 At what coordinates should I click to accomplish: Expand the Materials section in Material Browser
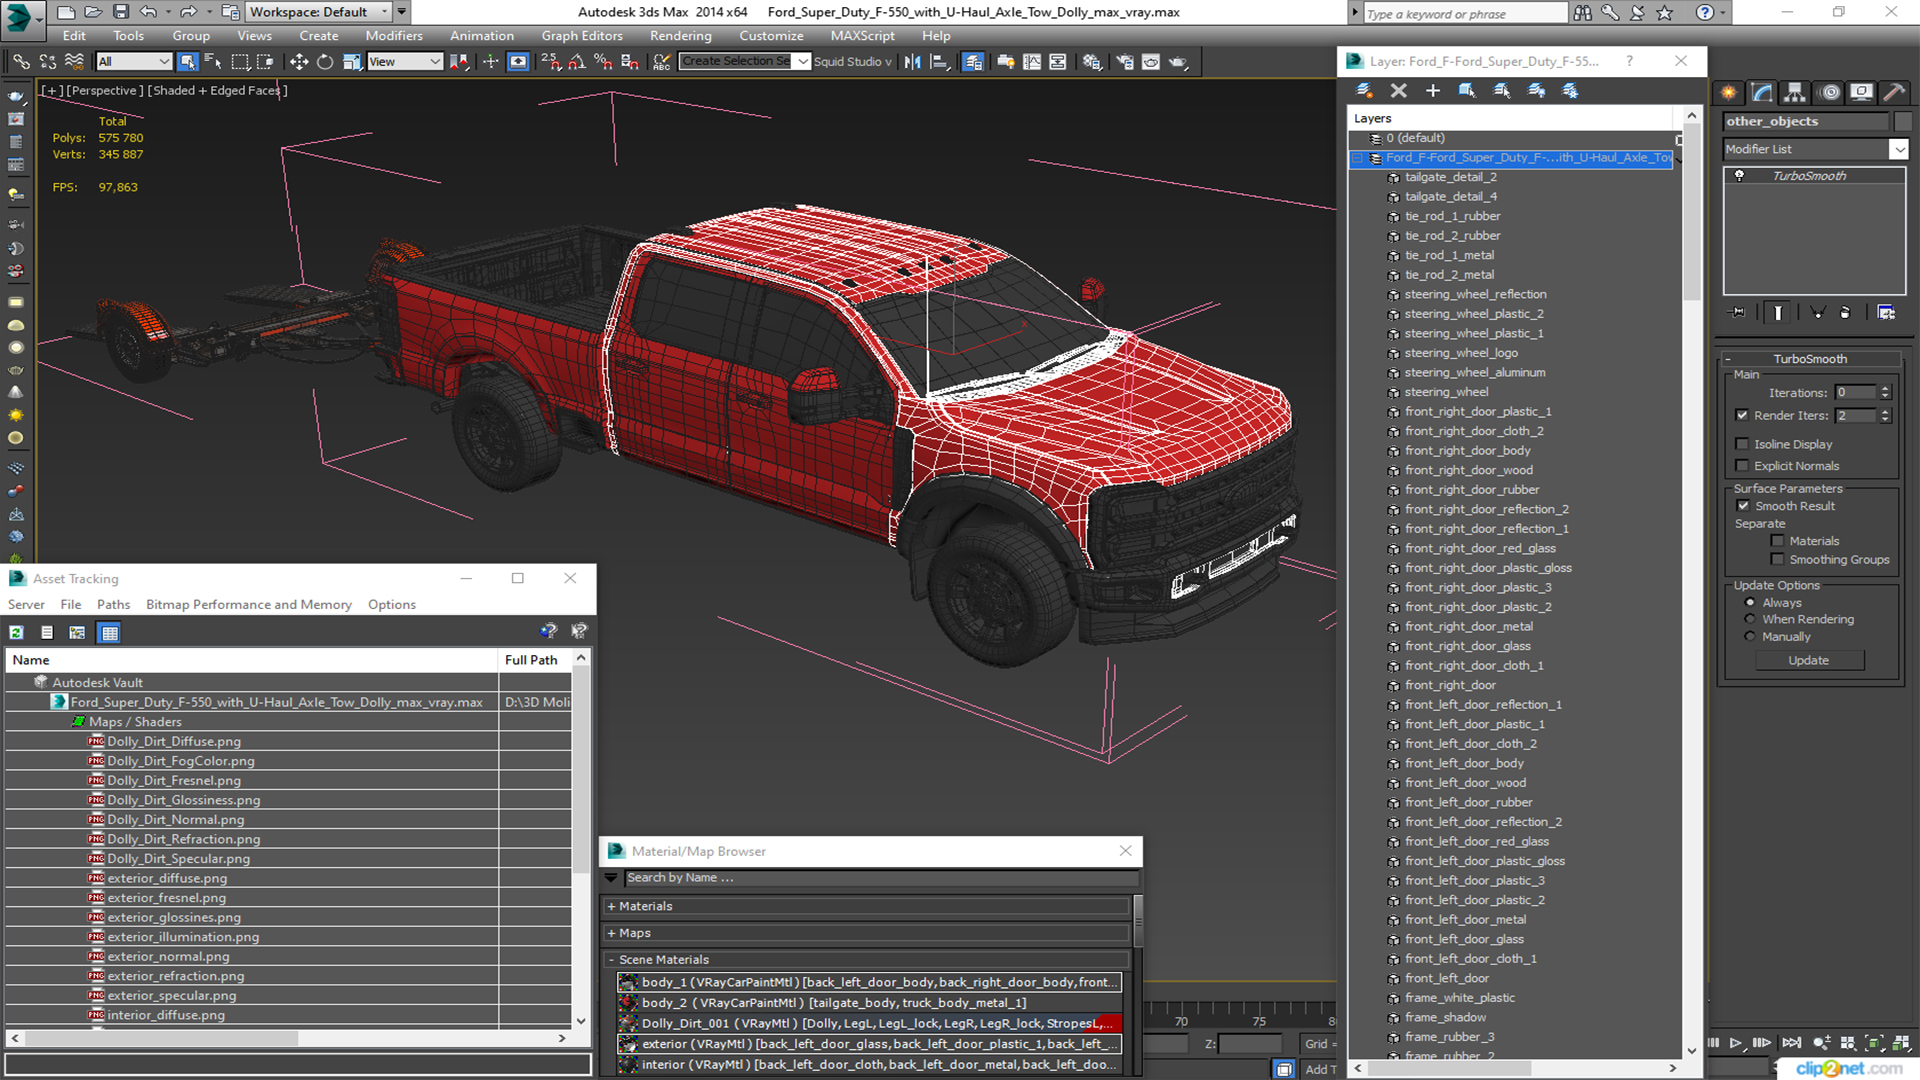(x=867, y=906)
